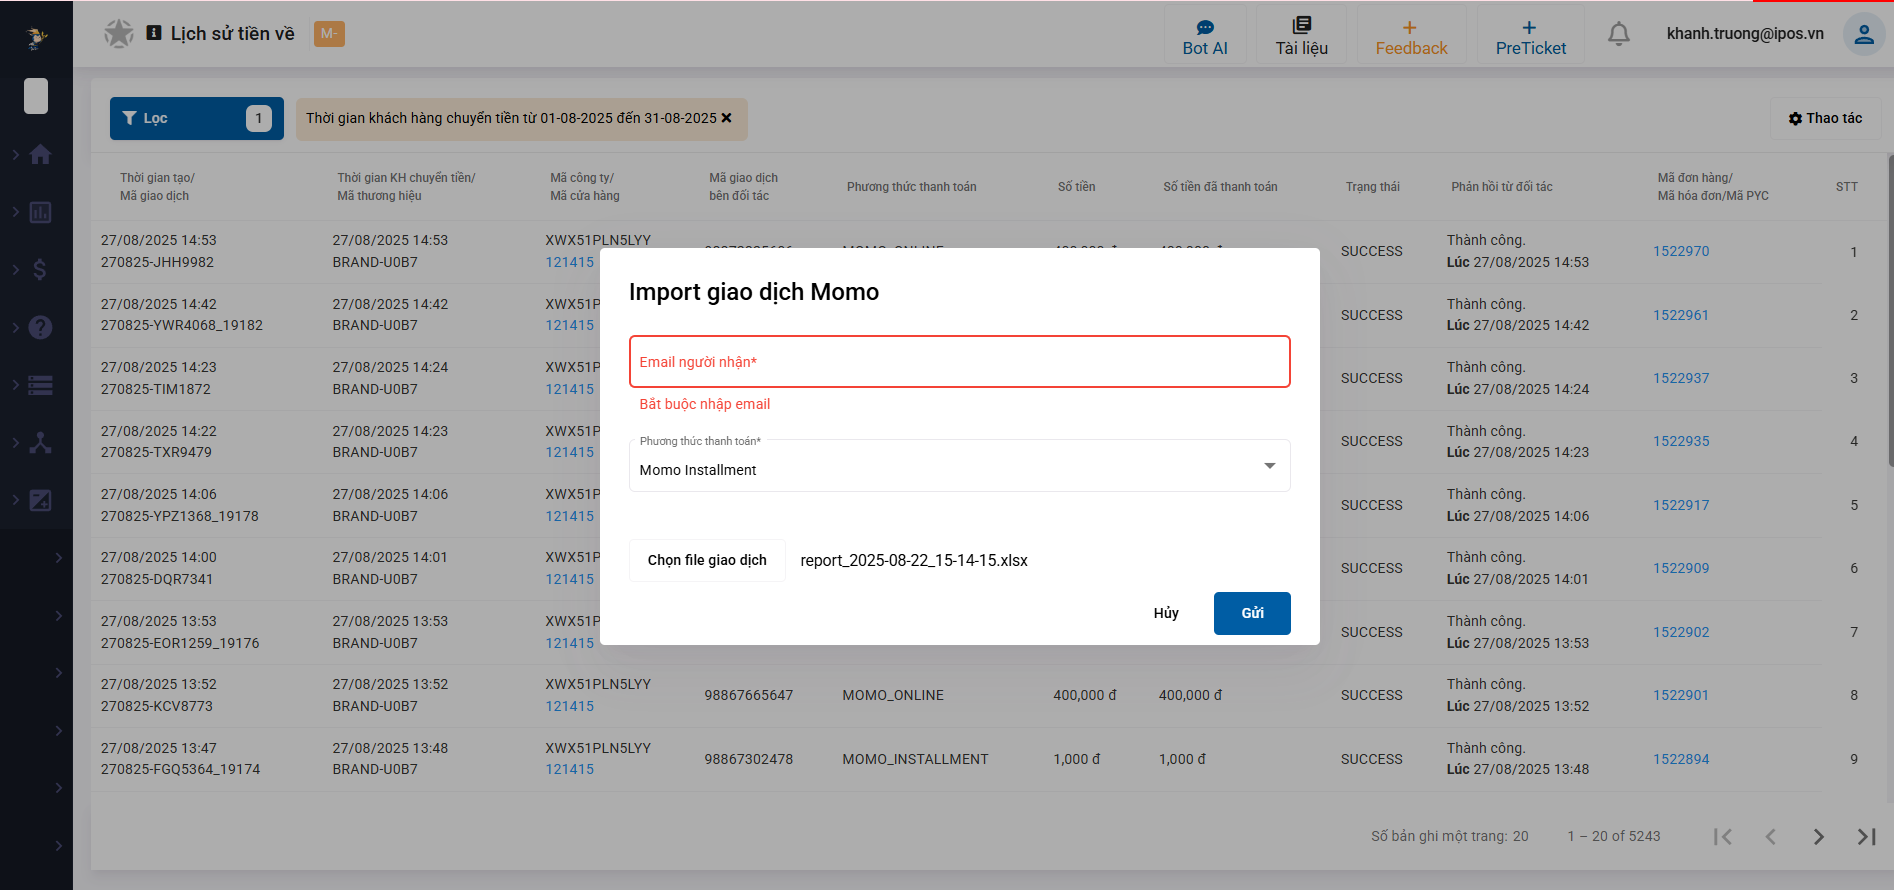This screenshot has width=1894, height=890.
Task: Go to the next page of records
Action: (1818, 836)
